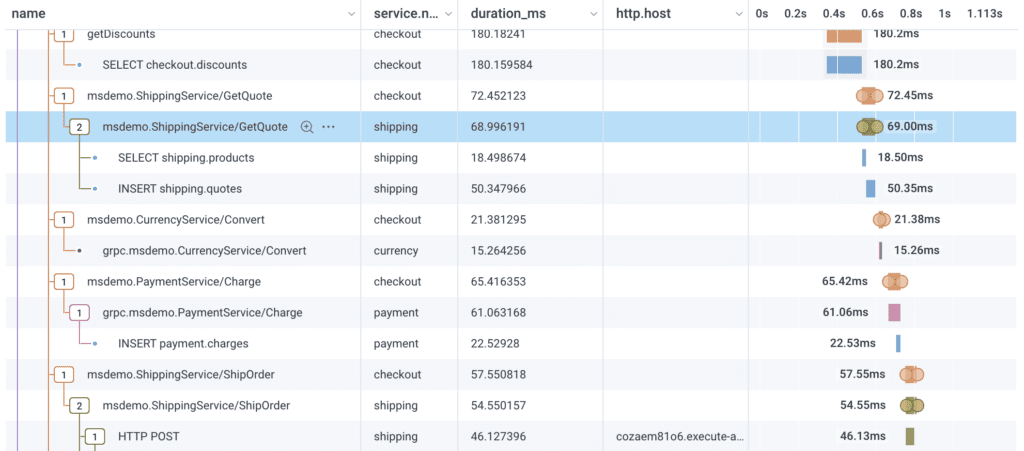This screenshot has height=451, width=1024.
Task: Open the three-dot options on the highlighted GetQuote row
Action: [x=328, y=127]
